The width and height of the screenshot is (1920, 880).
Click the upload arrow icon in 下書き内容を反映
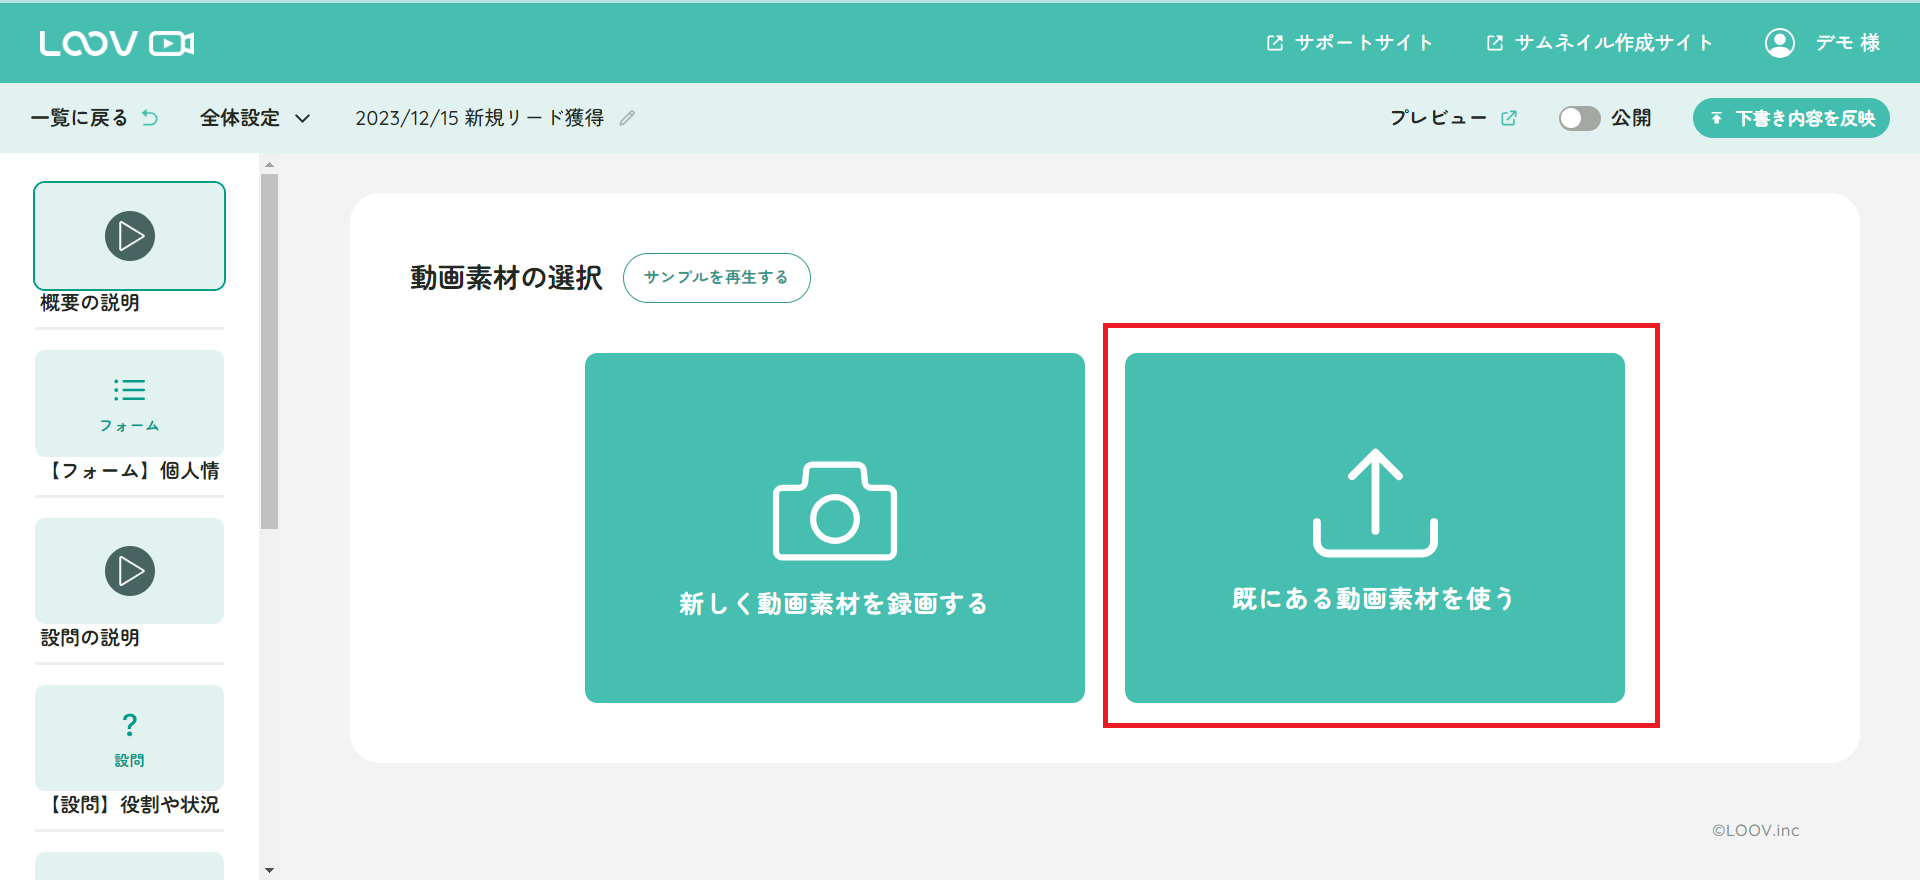pos(1716,118)
